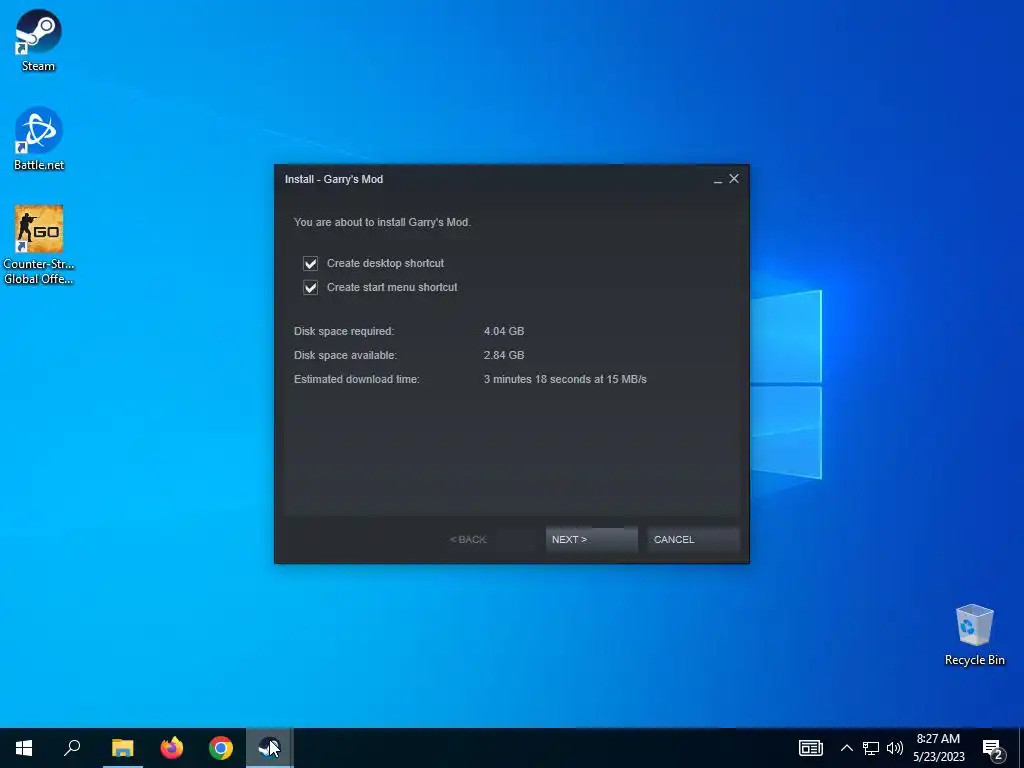Open volume control tray icon
1024x768 pixels.
895,748
